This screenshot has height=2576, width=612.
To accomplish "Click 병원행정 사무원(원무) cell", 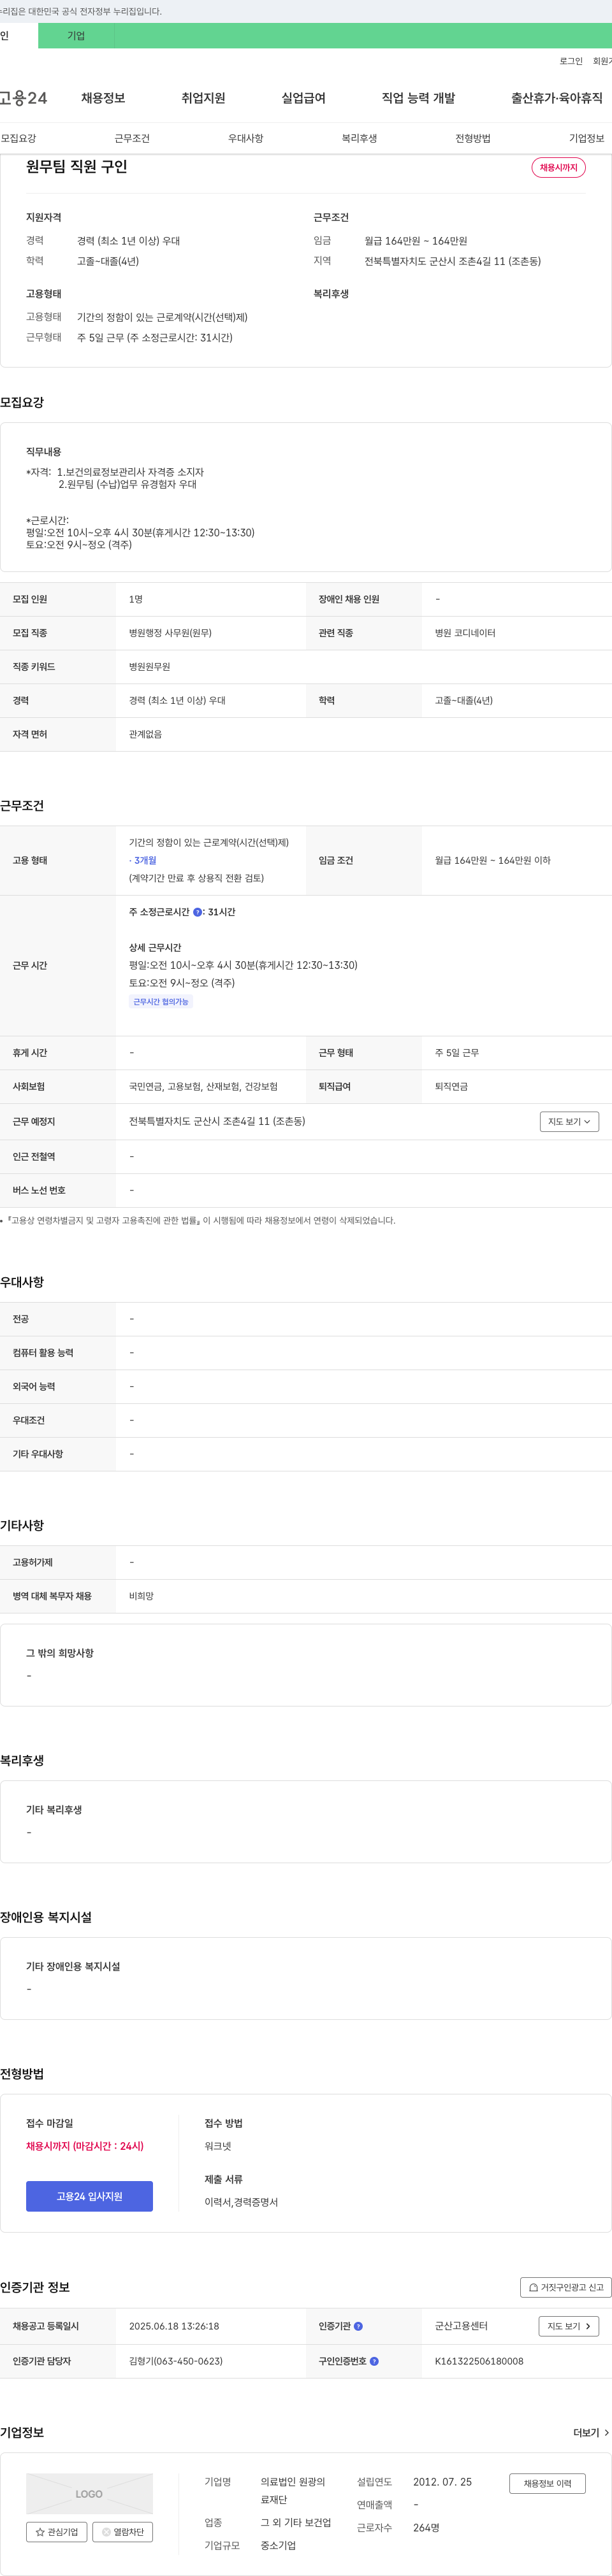I will (170, 633).
